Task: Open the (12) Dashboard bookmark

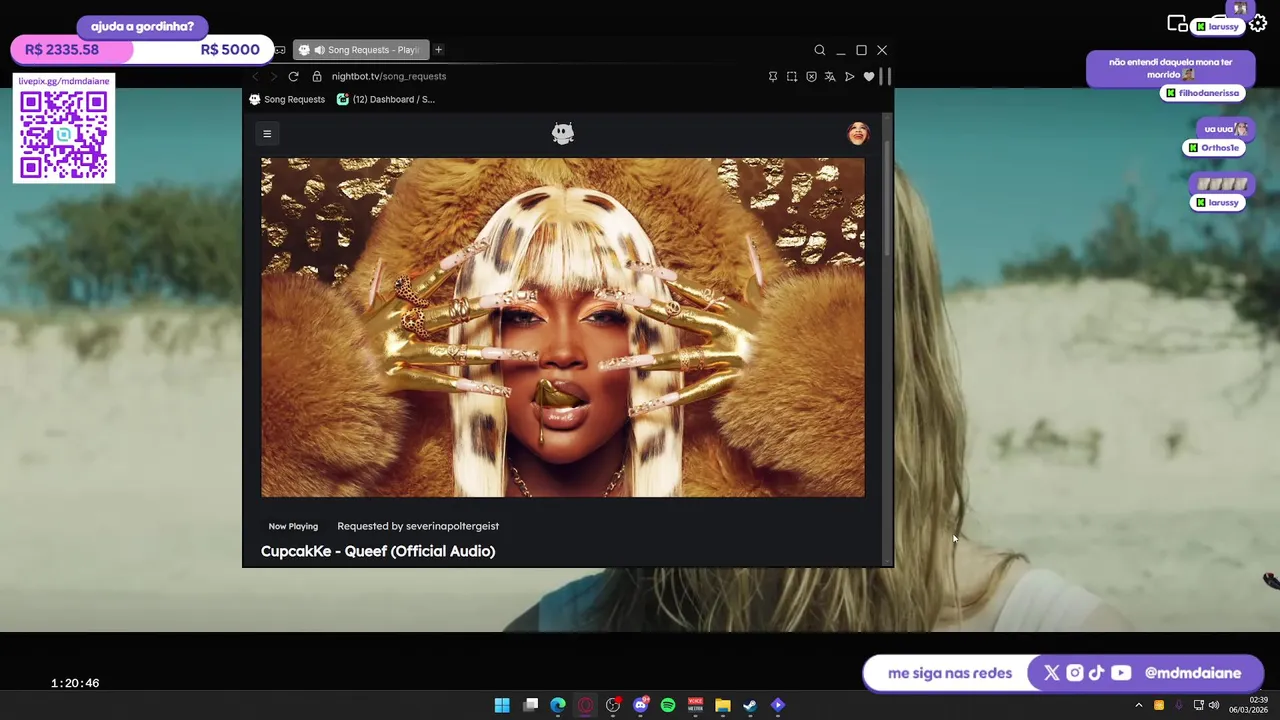Action: [386, 99]
